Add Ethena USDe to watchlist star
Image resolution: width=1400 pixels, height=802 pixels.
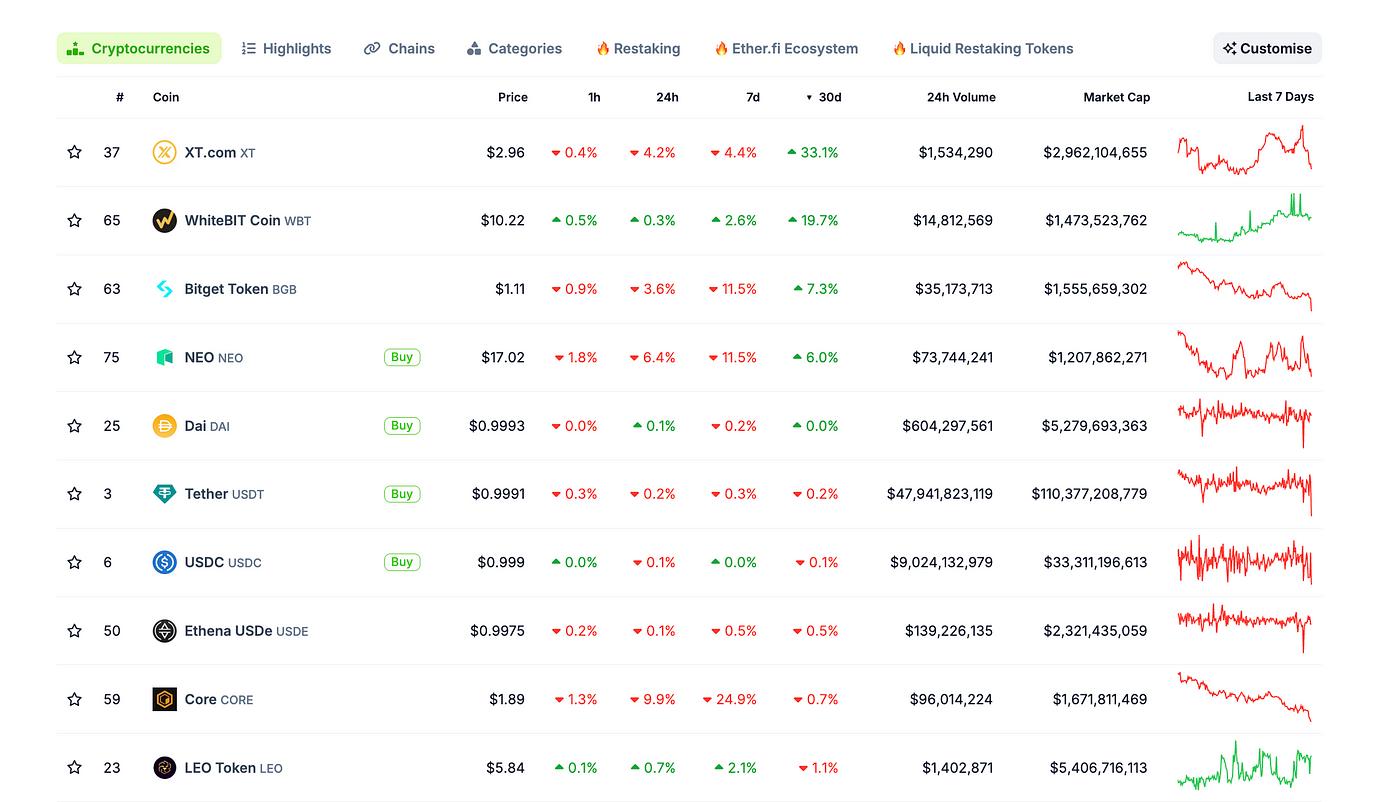pos(74,631)
